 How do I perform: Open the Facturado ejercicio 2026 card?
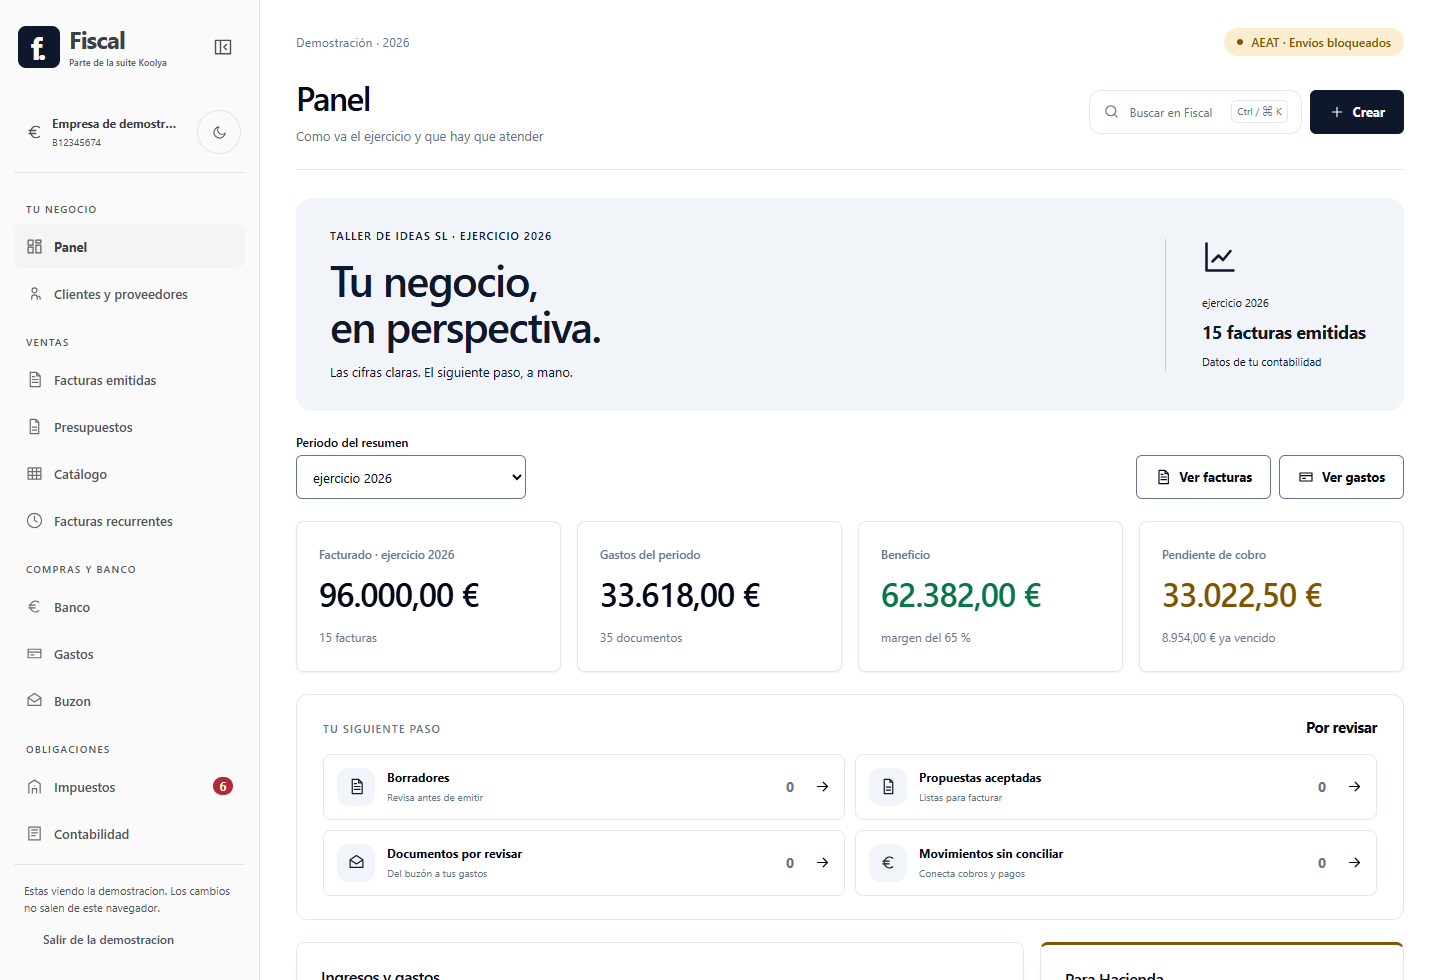click(x=428, y=596)
